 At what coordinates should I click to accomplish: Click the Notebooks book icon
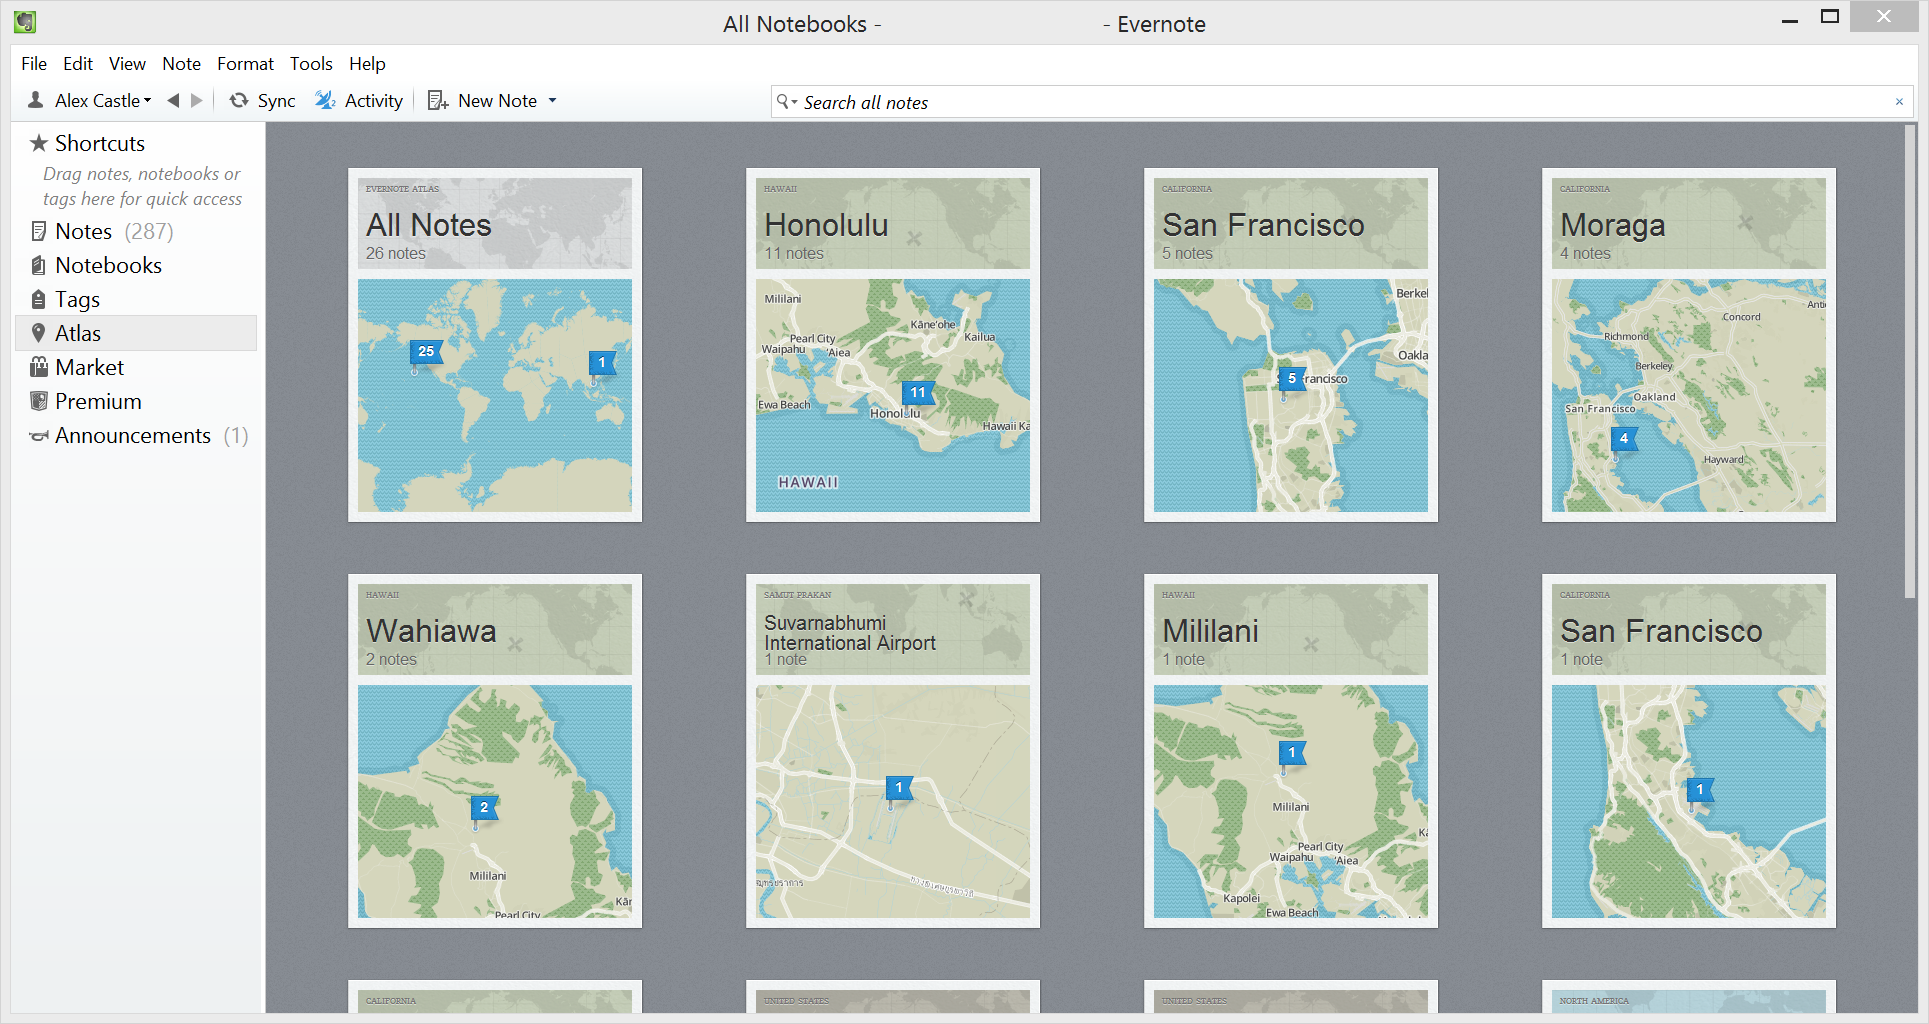[x=39, y=265]
